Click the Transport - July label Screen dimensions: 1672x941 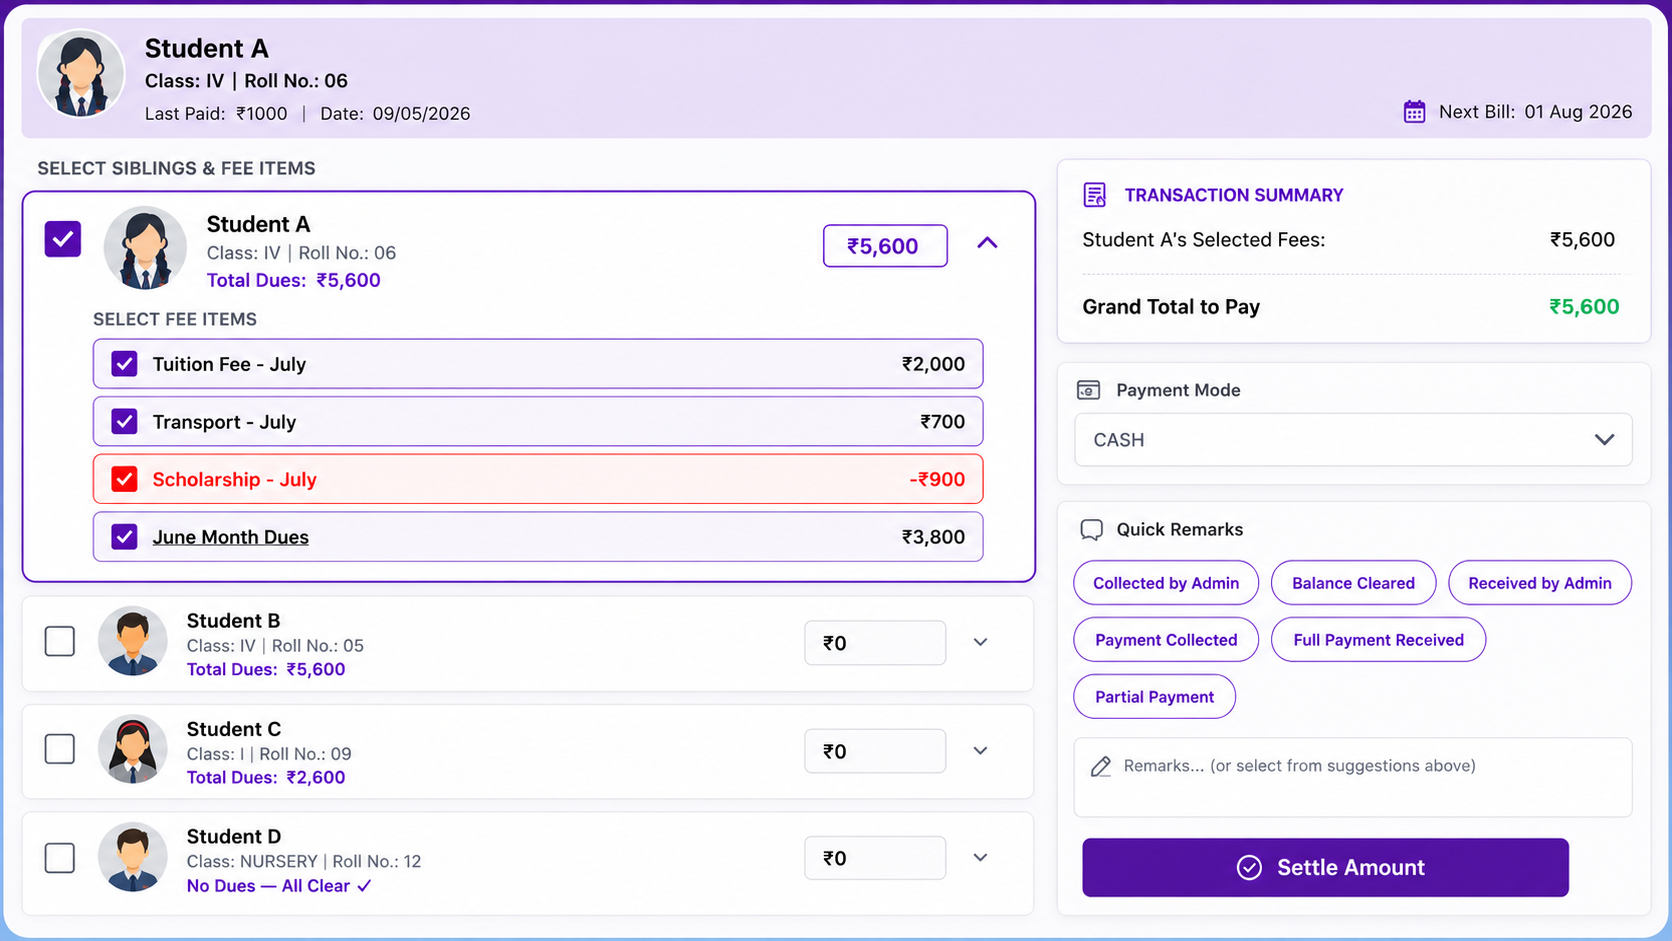[x=224, y=422]
